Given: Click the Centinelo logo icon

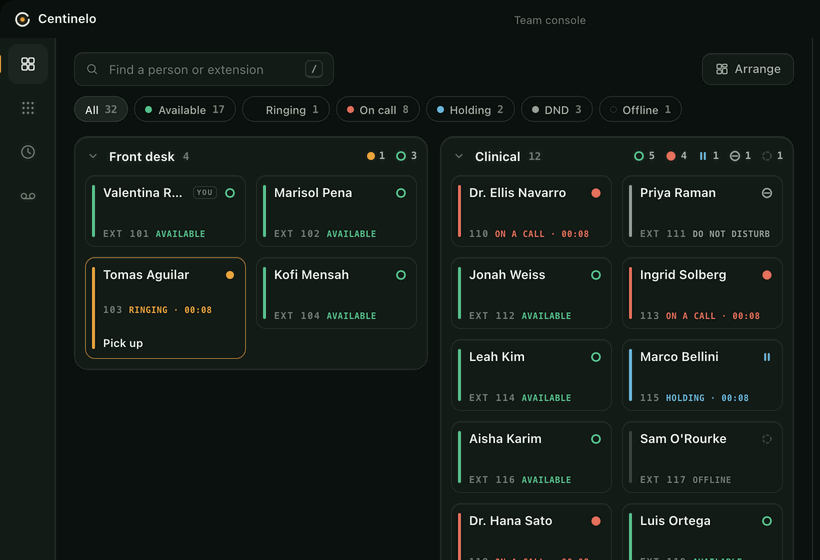Looking at the screenshot, I should click(22, 19).
